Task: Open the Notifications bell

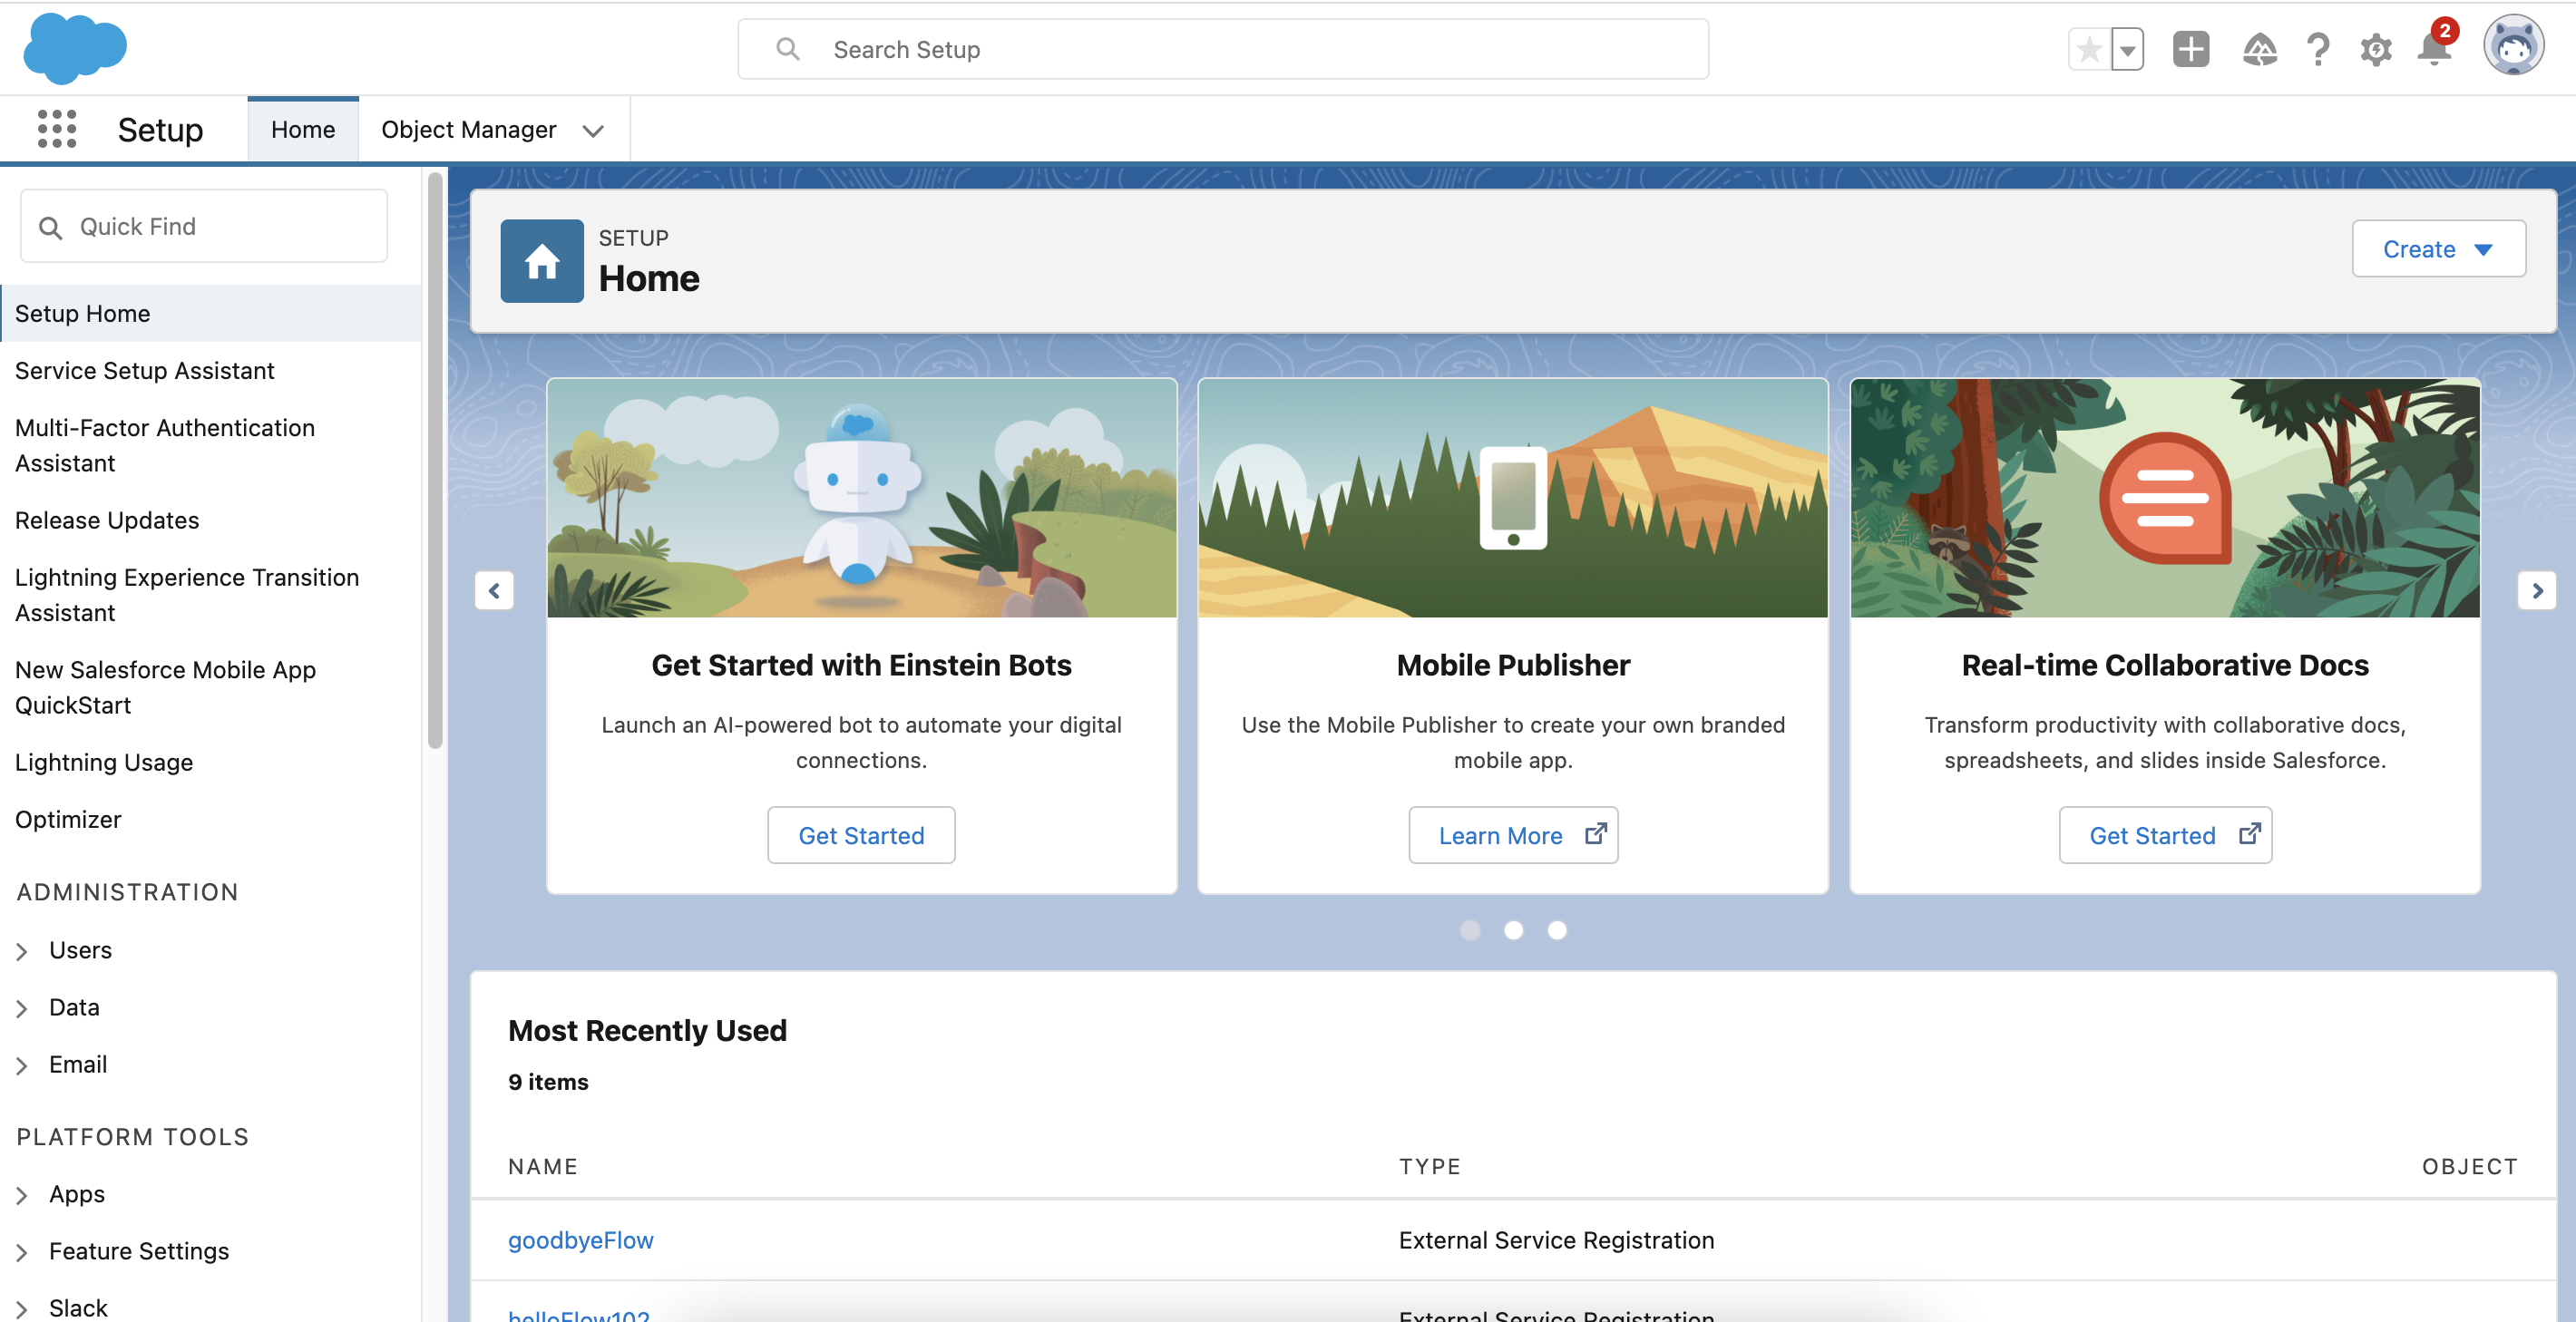Action: click(x=2433, y=49)
